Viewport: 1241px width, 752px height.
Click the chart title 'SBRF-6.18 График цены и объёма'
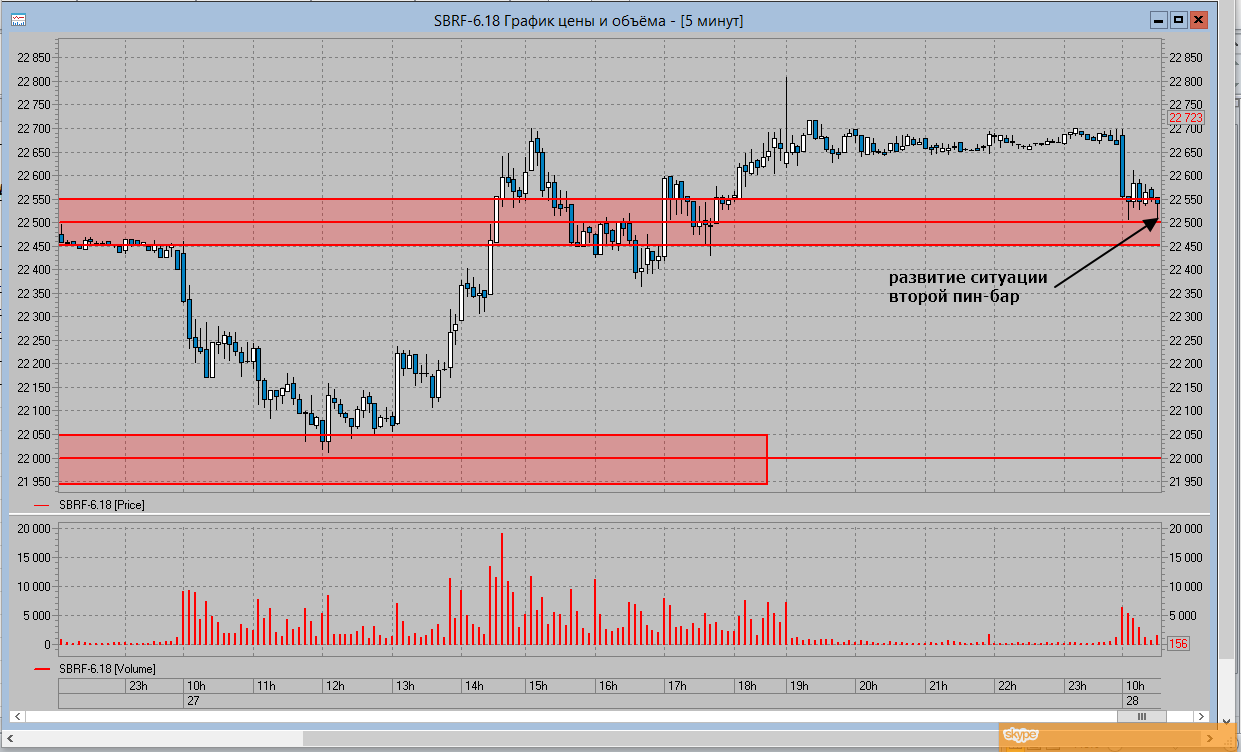(x=556, y=20)
